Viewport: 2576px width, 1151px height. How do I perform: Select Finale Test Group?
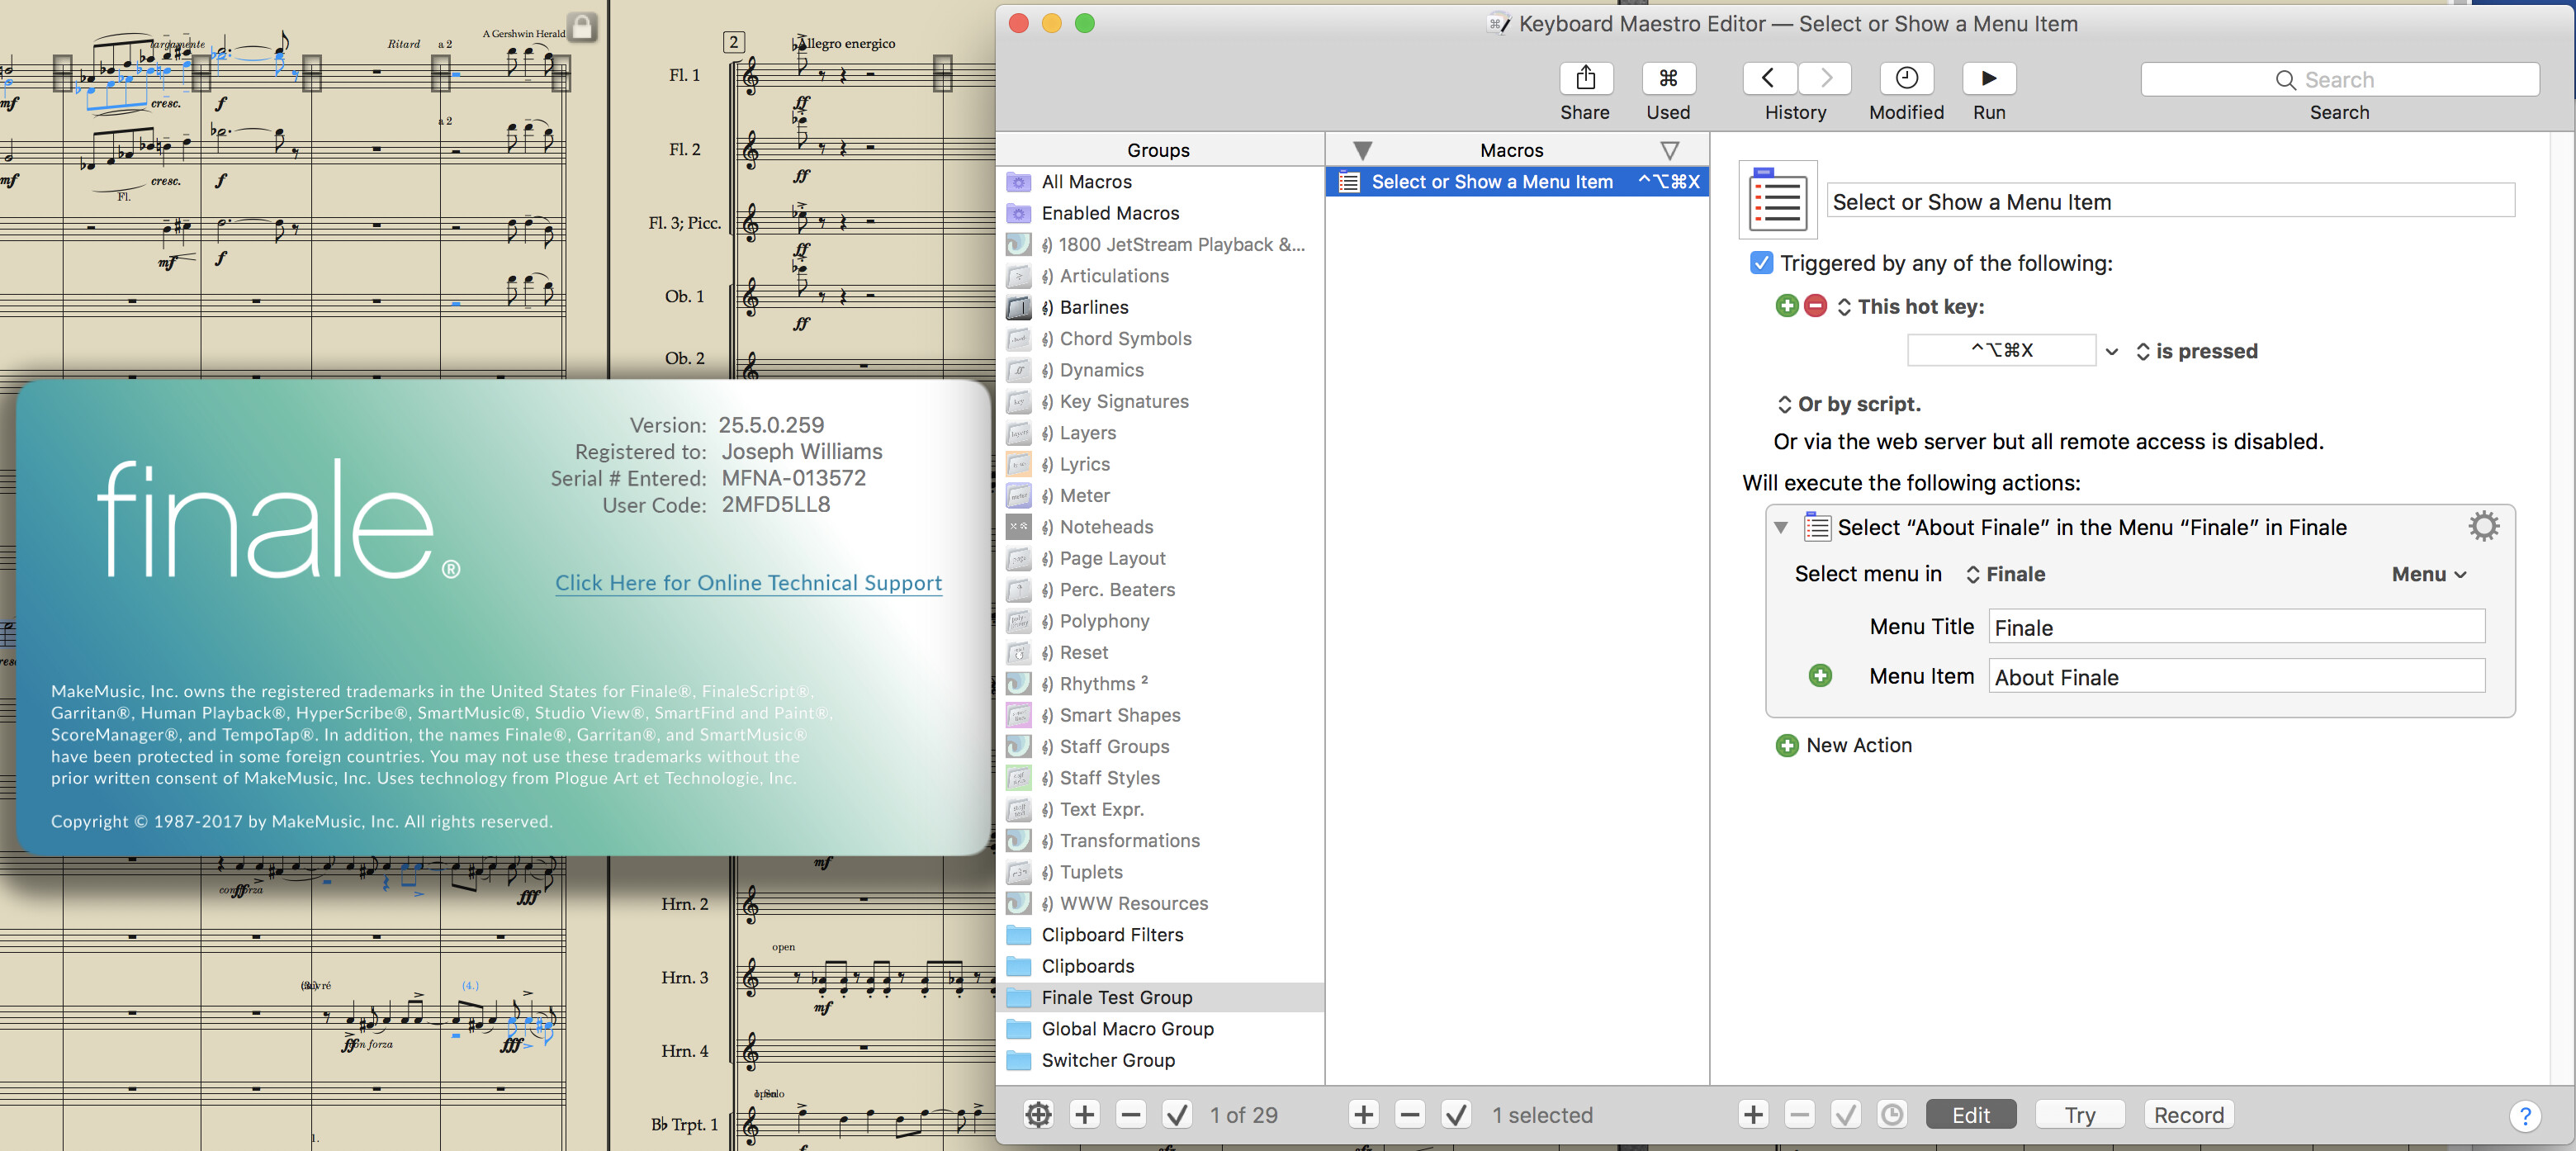(x=1160, y=997)
